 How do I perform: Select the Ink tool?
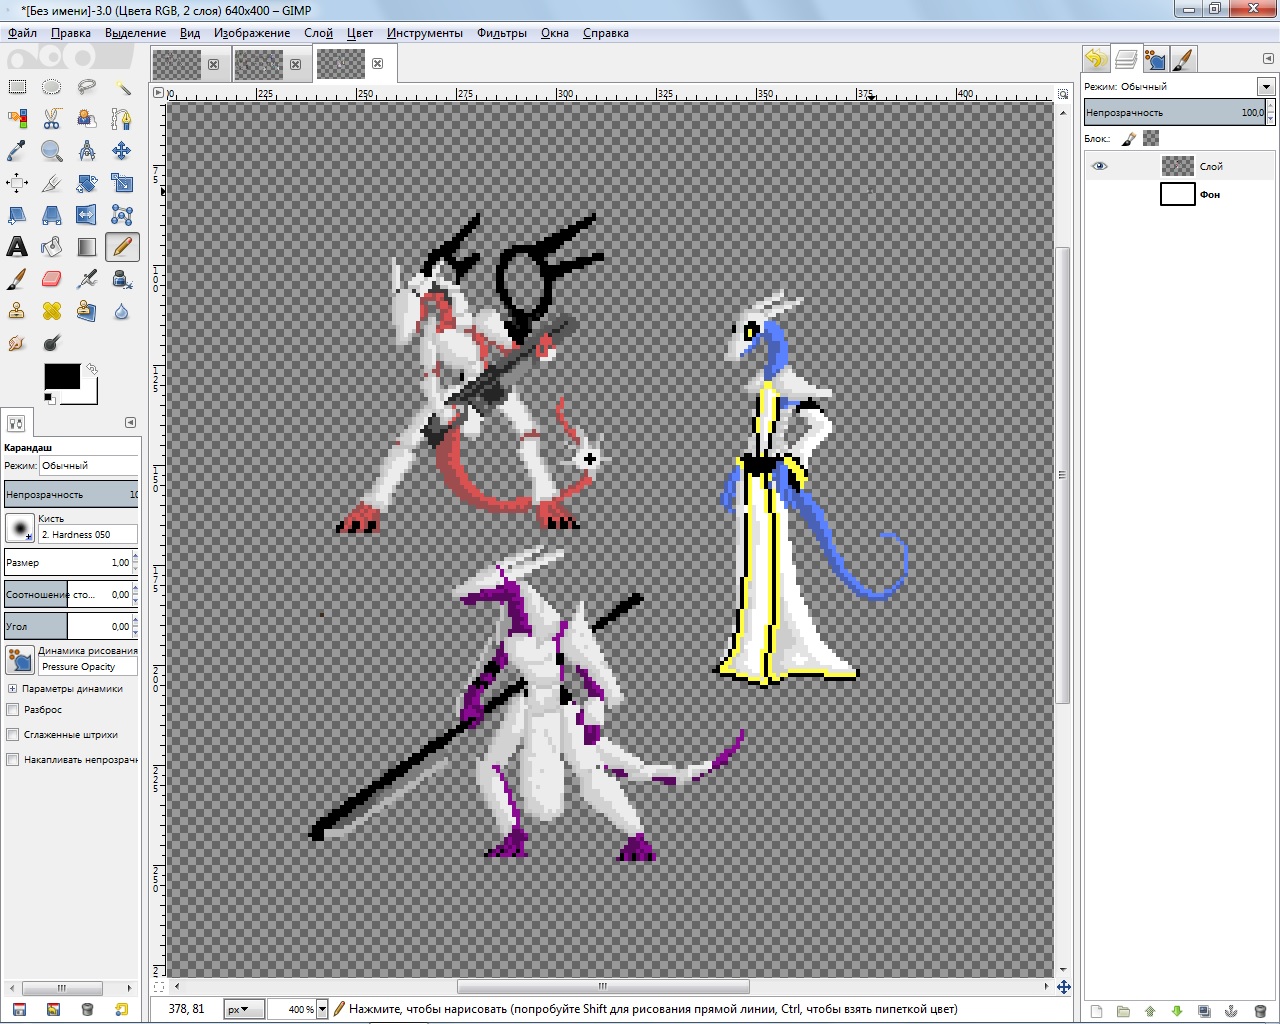click(x=122, y=279)
